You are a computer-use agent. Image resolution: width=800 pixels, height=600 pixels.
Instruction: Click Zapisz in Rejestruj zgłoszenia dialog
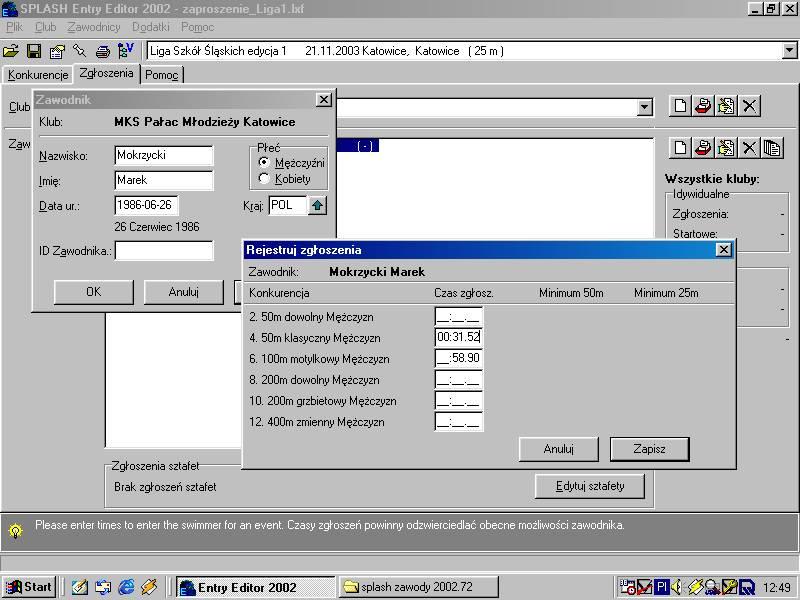(x=649, y=449)
